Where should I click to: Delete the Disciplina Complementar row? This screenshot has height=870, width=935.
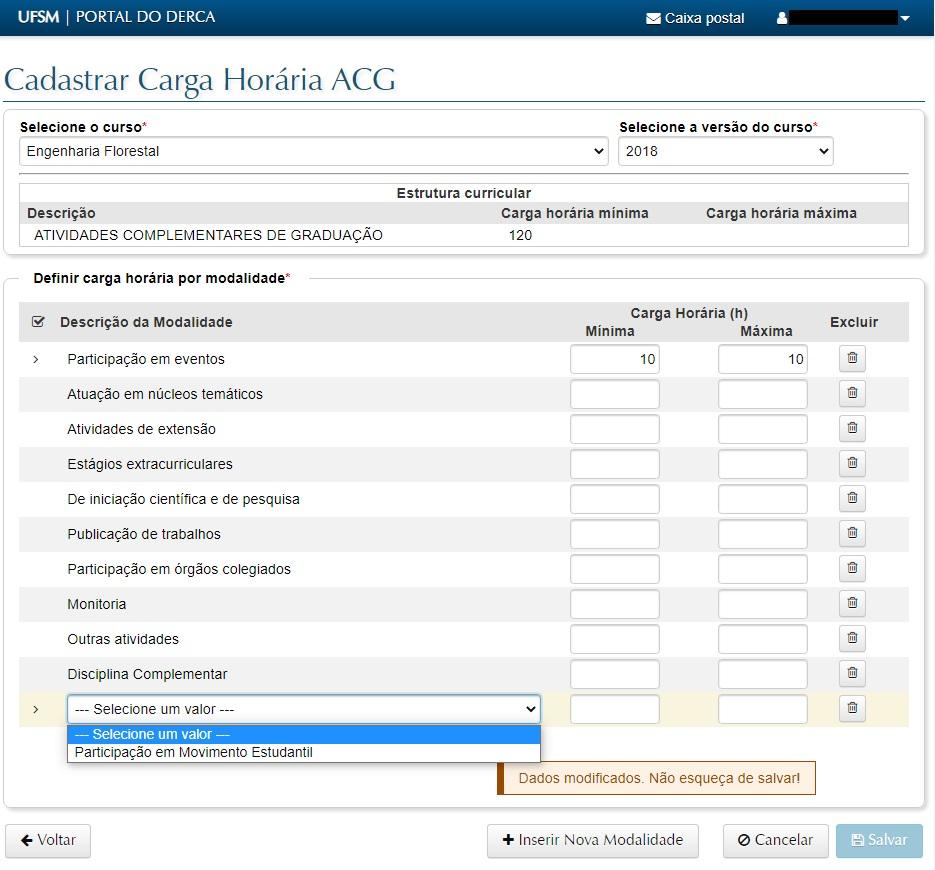coord(852,674)
